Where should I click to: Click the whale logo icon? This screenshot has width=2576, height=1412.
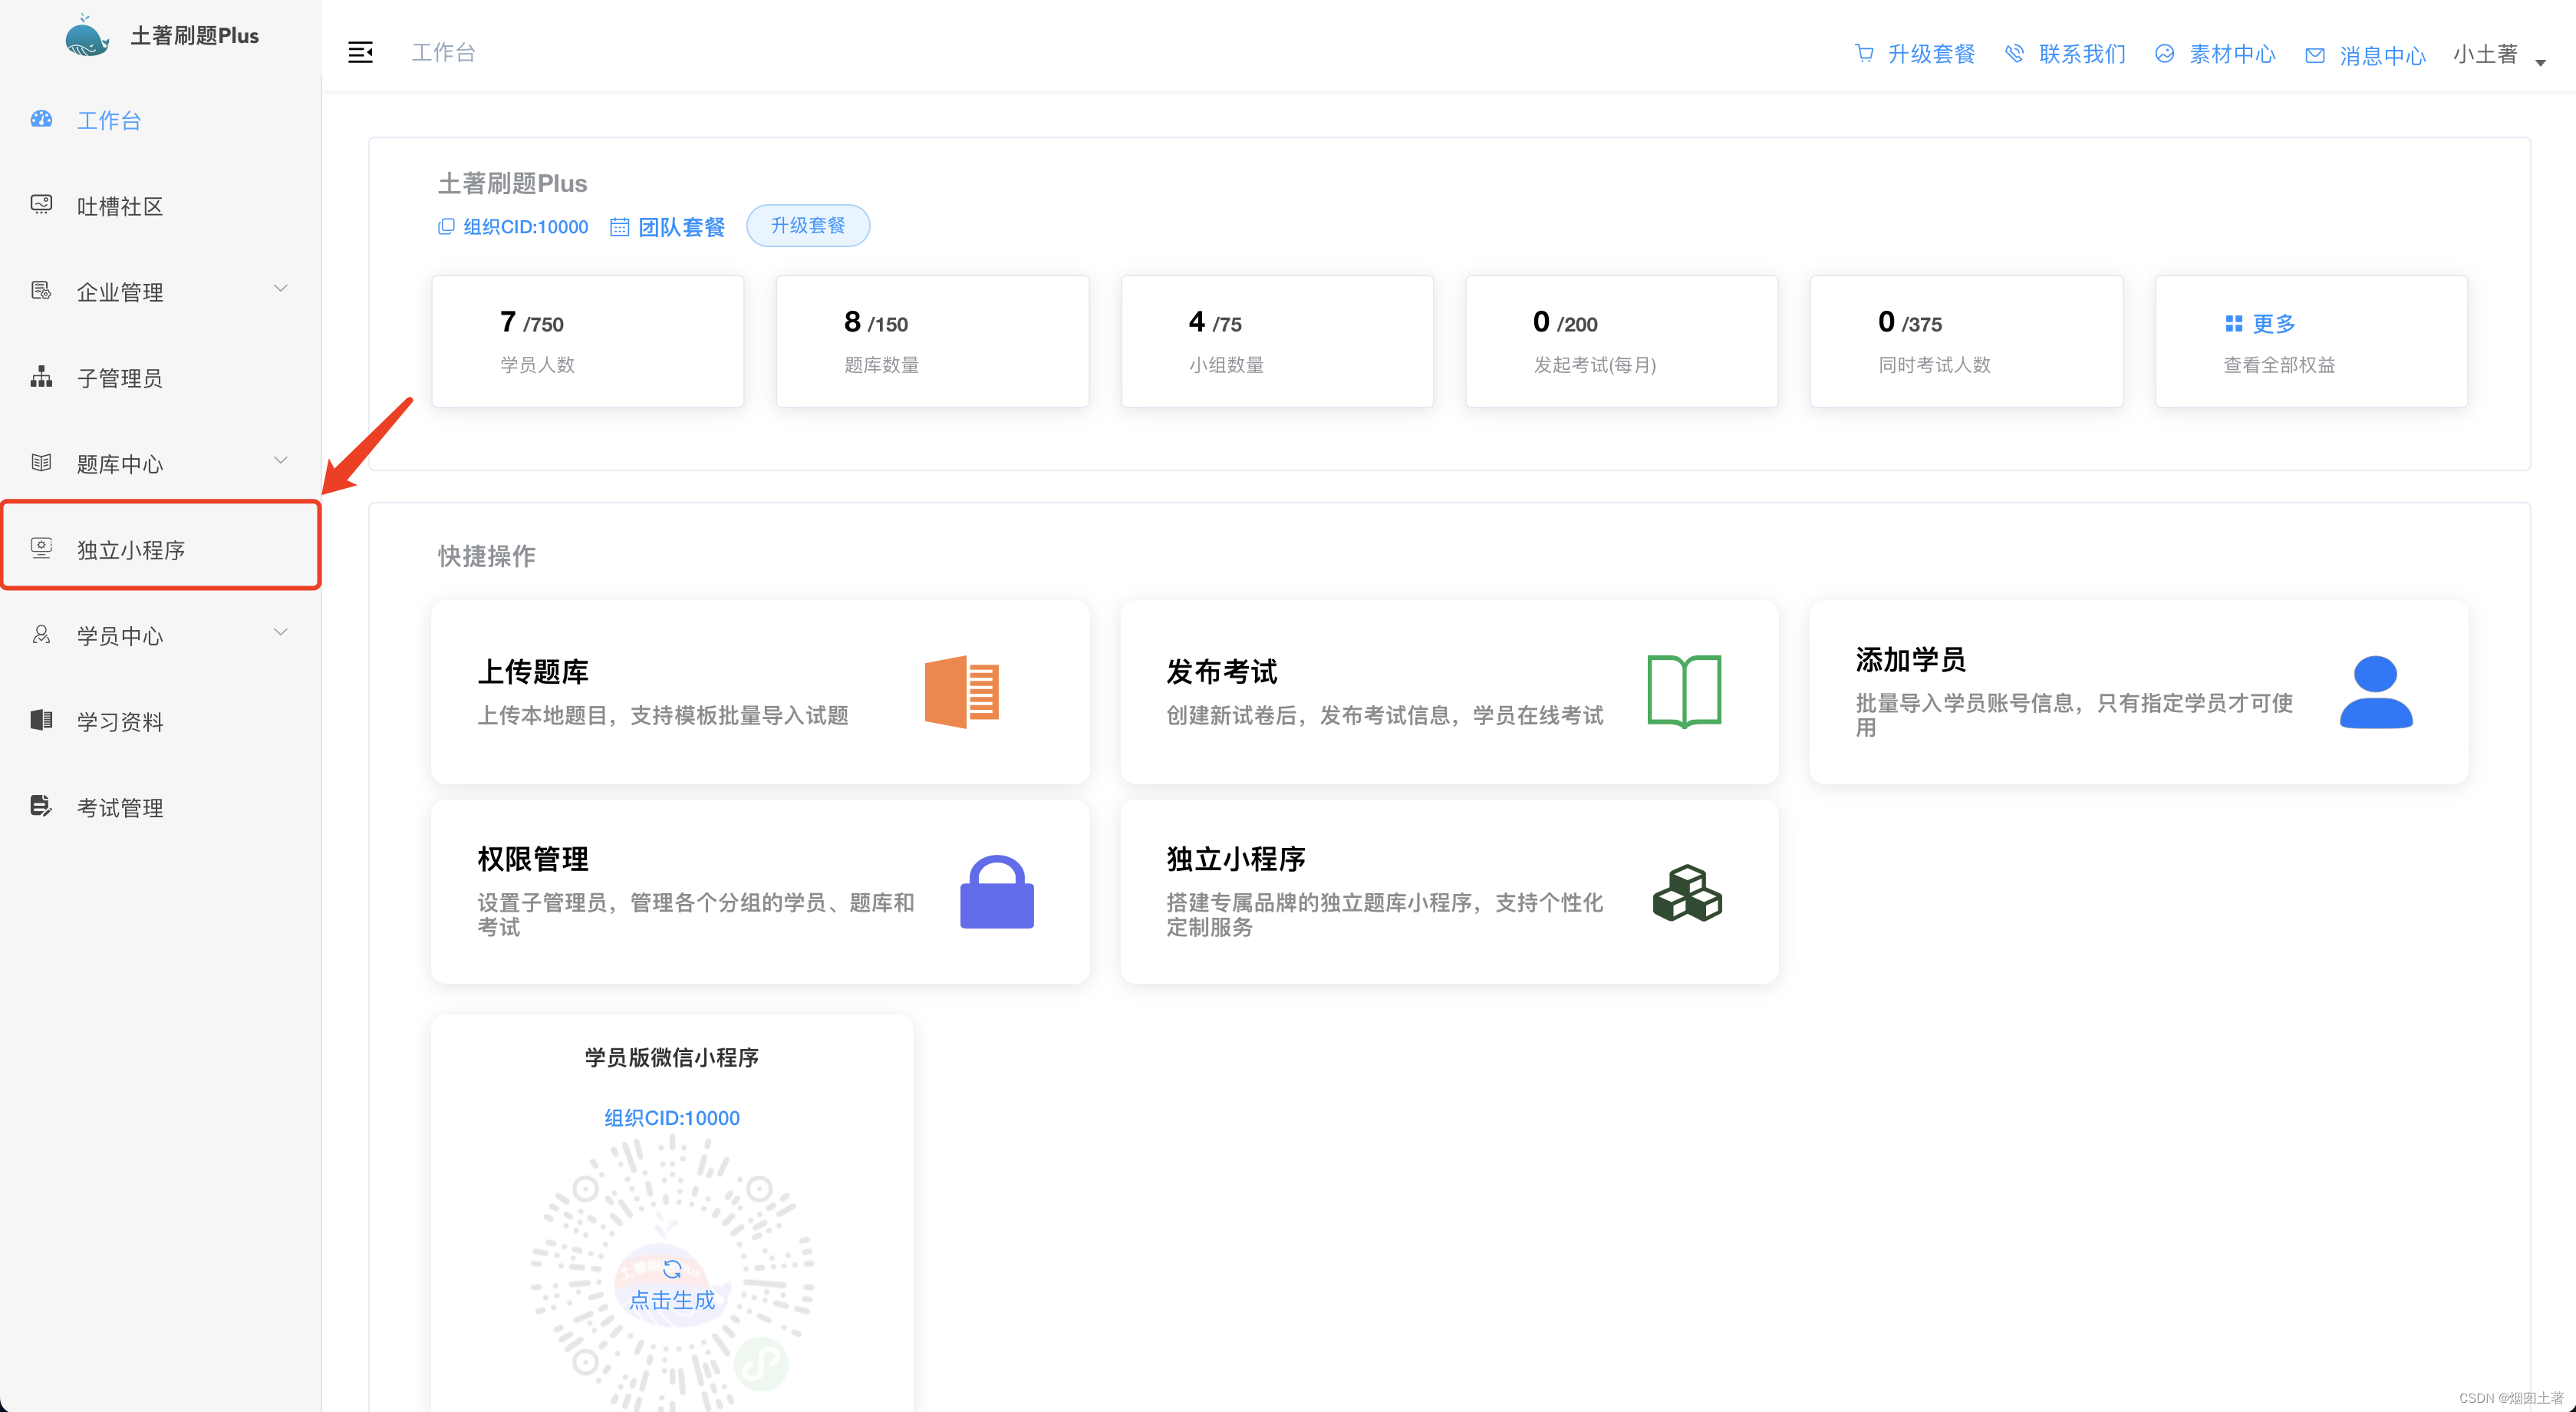(x=87, y=36)
